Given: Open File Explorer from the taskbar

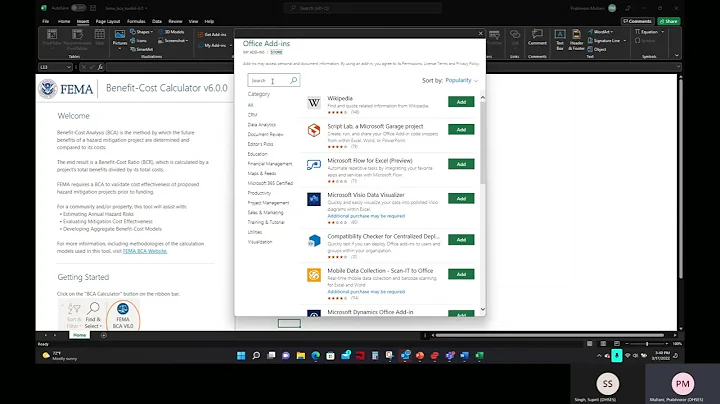Looking at the screenshot, I should (301, 355).
